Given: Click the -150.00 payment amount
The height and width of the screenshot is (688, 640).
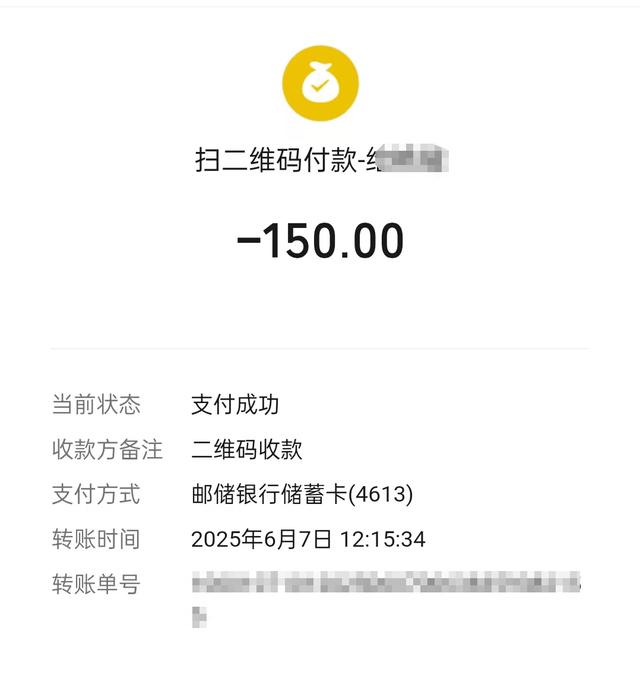Looking at the screenshot, I should pos(320,242).
